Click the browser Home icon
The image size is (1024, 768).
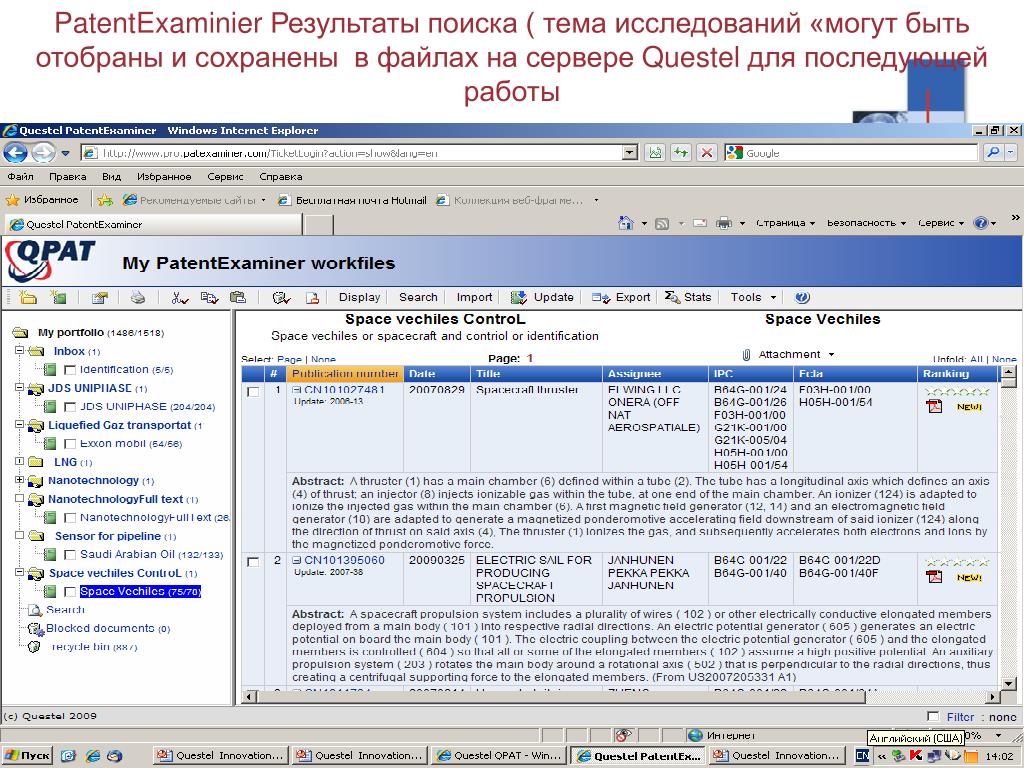625,223
